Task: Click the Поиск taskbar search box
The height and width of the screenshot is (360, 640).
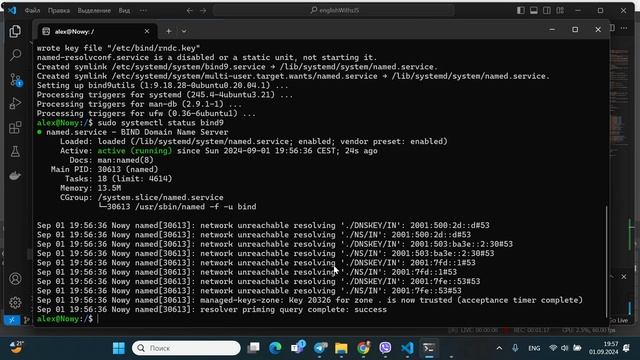Action: click(x=186, y=348)
